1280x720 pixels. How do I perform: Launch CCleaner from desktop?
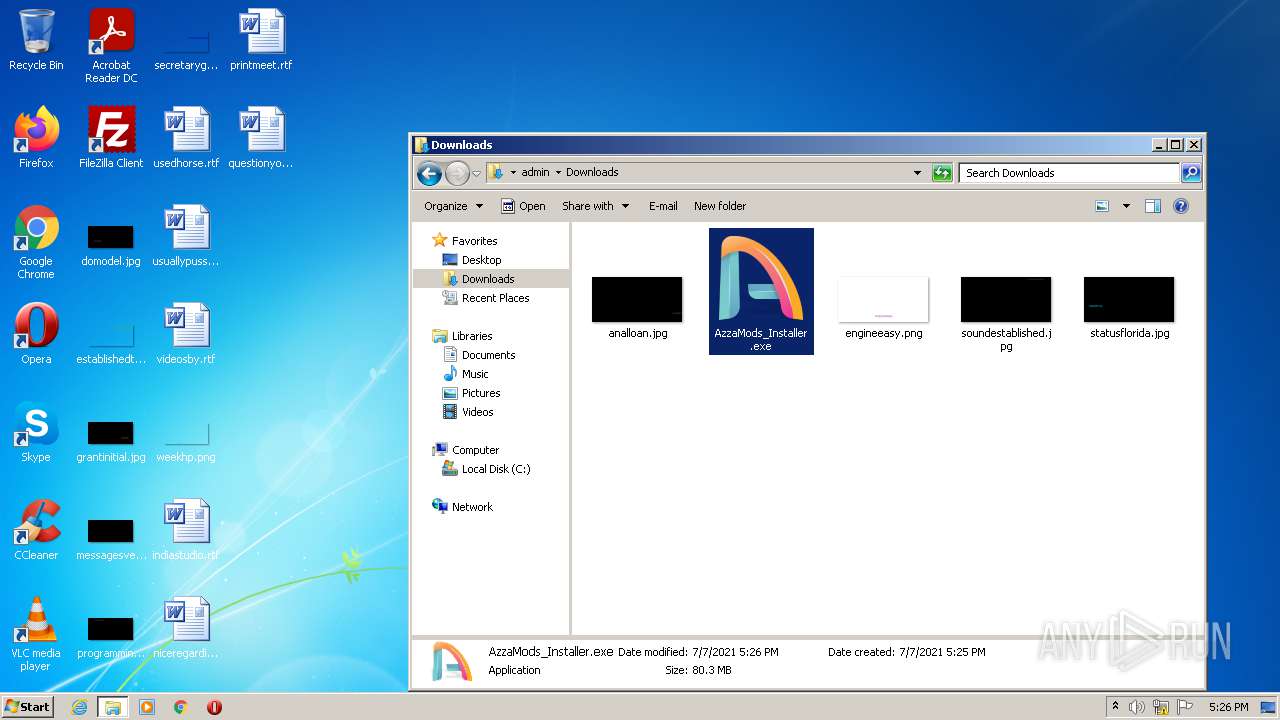36,529
